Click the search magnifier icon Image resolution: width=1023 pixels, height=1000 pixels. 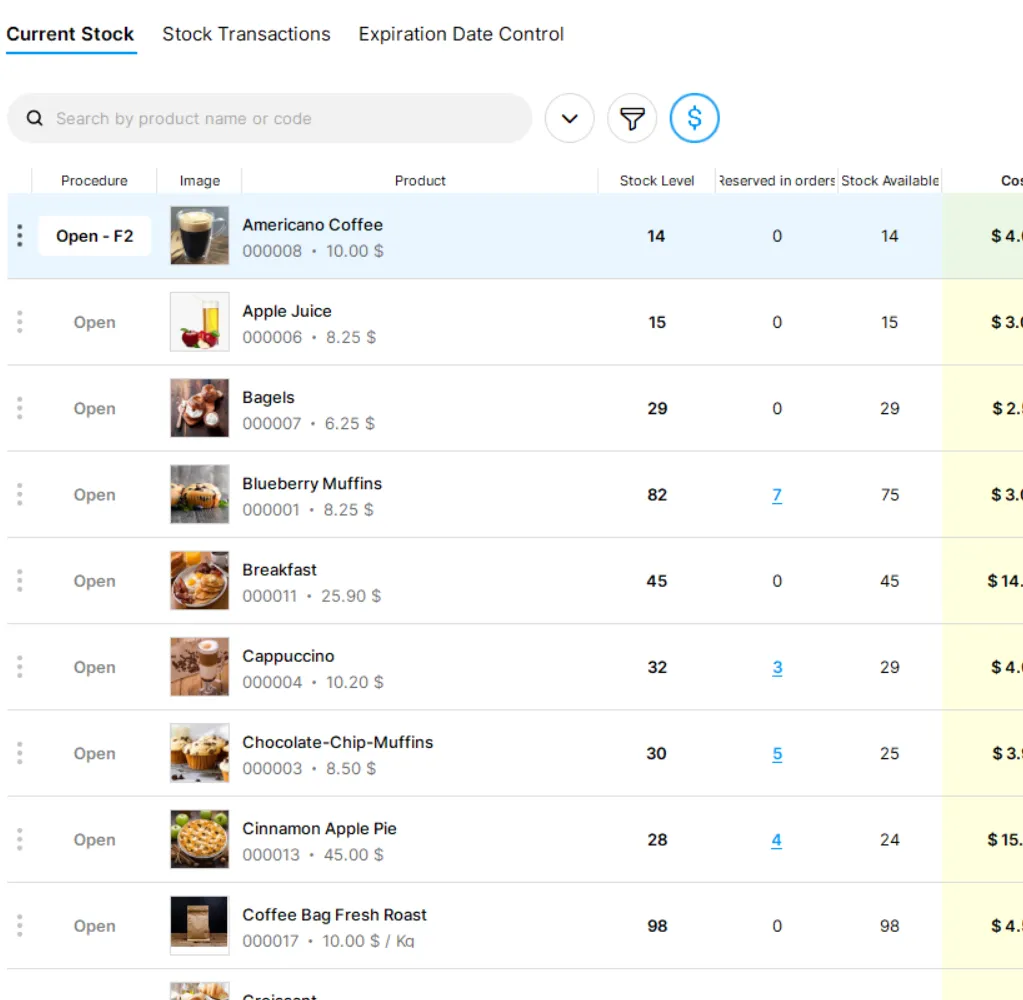coord(35,118)
